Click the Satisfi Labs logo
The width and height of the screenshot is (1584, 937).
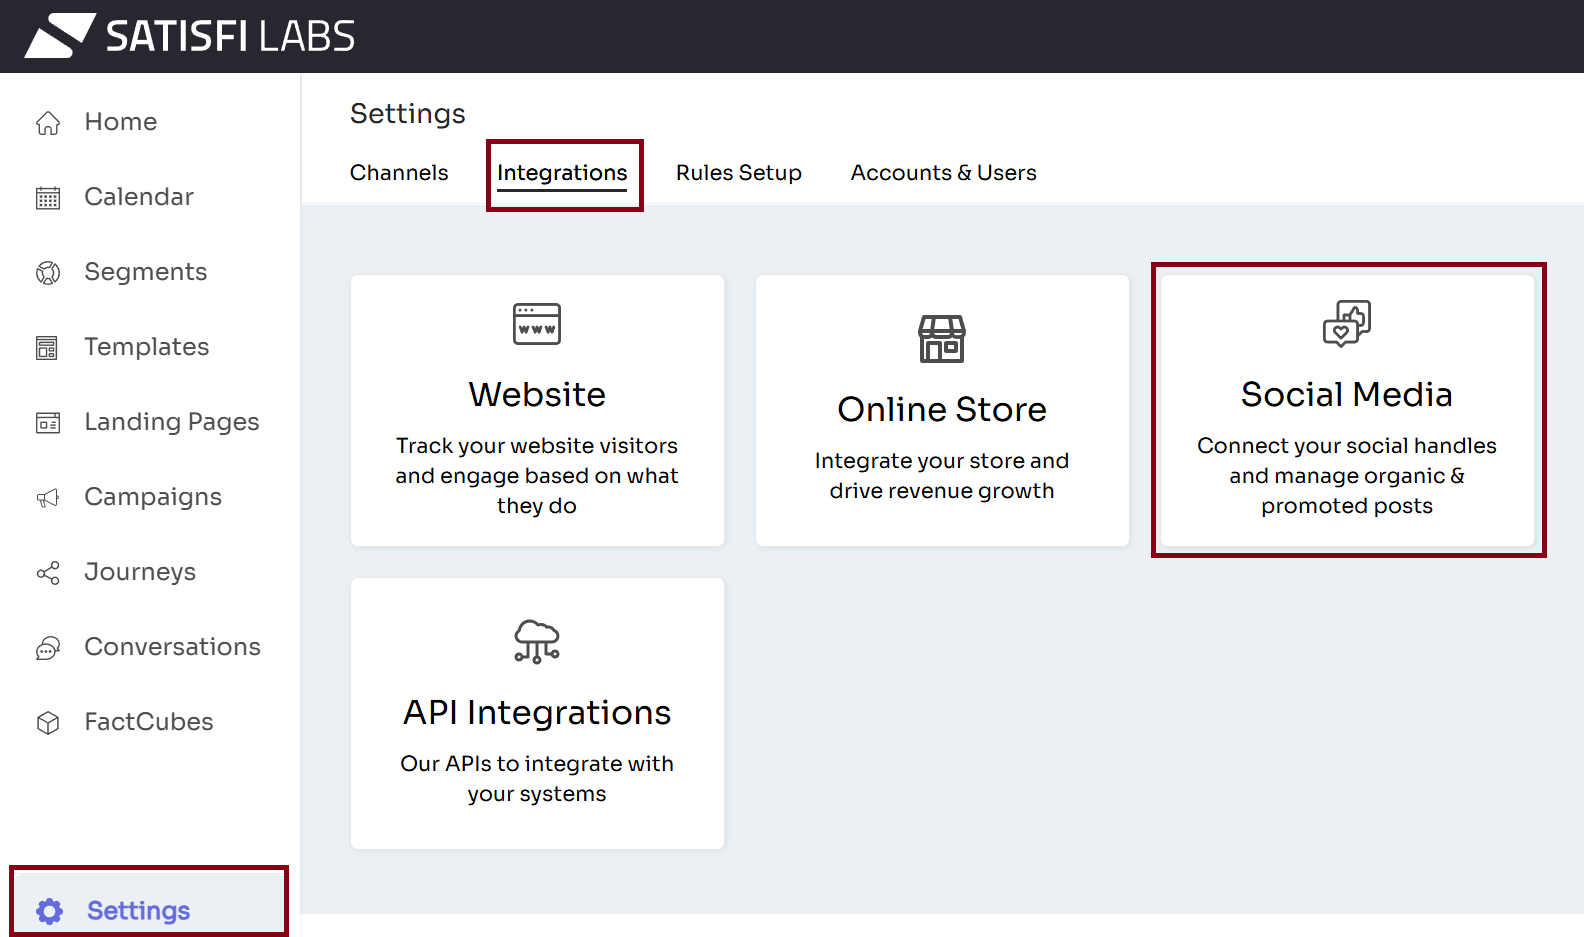tap(190, 36)
